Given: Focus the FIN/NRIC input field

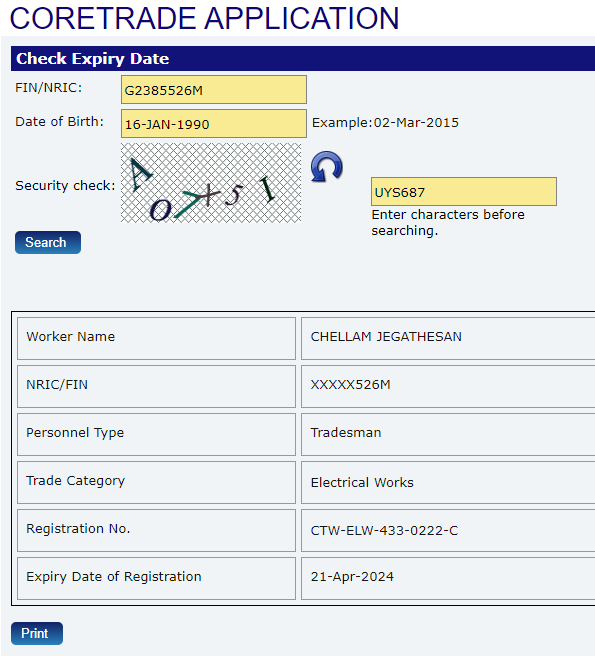Looking at the screenshot, I should pyautogui.click(x=214, y=90).
